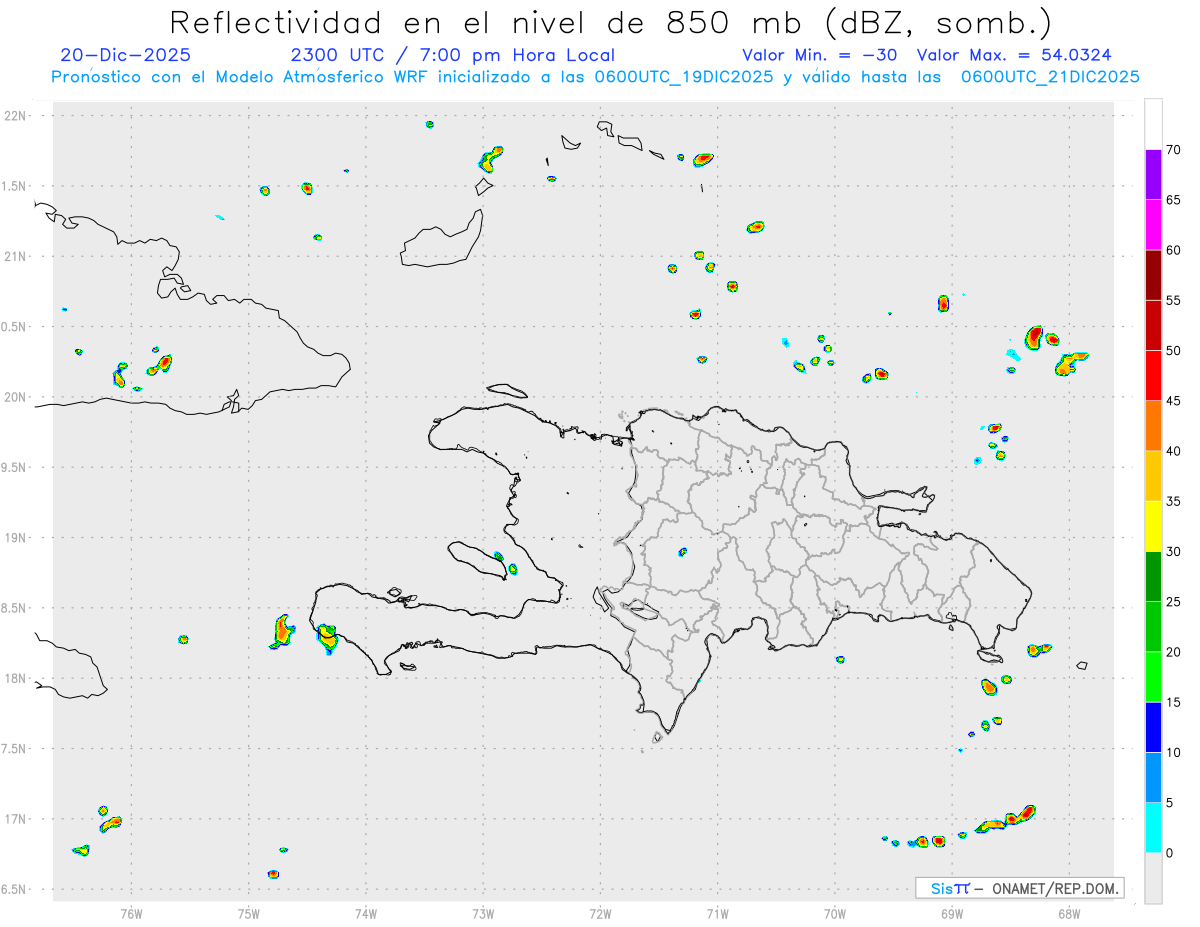Screen dimensions: 1200x927
Task: Click the '20N' latitude tick label
Action: [x=14, y=397]
